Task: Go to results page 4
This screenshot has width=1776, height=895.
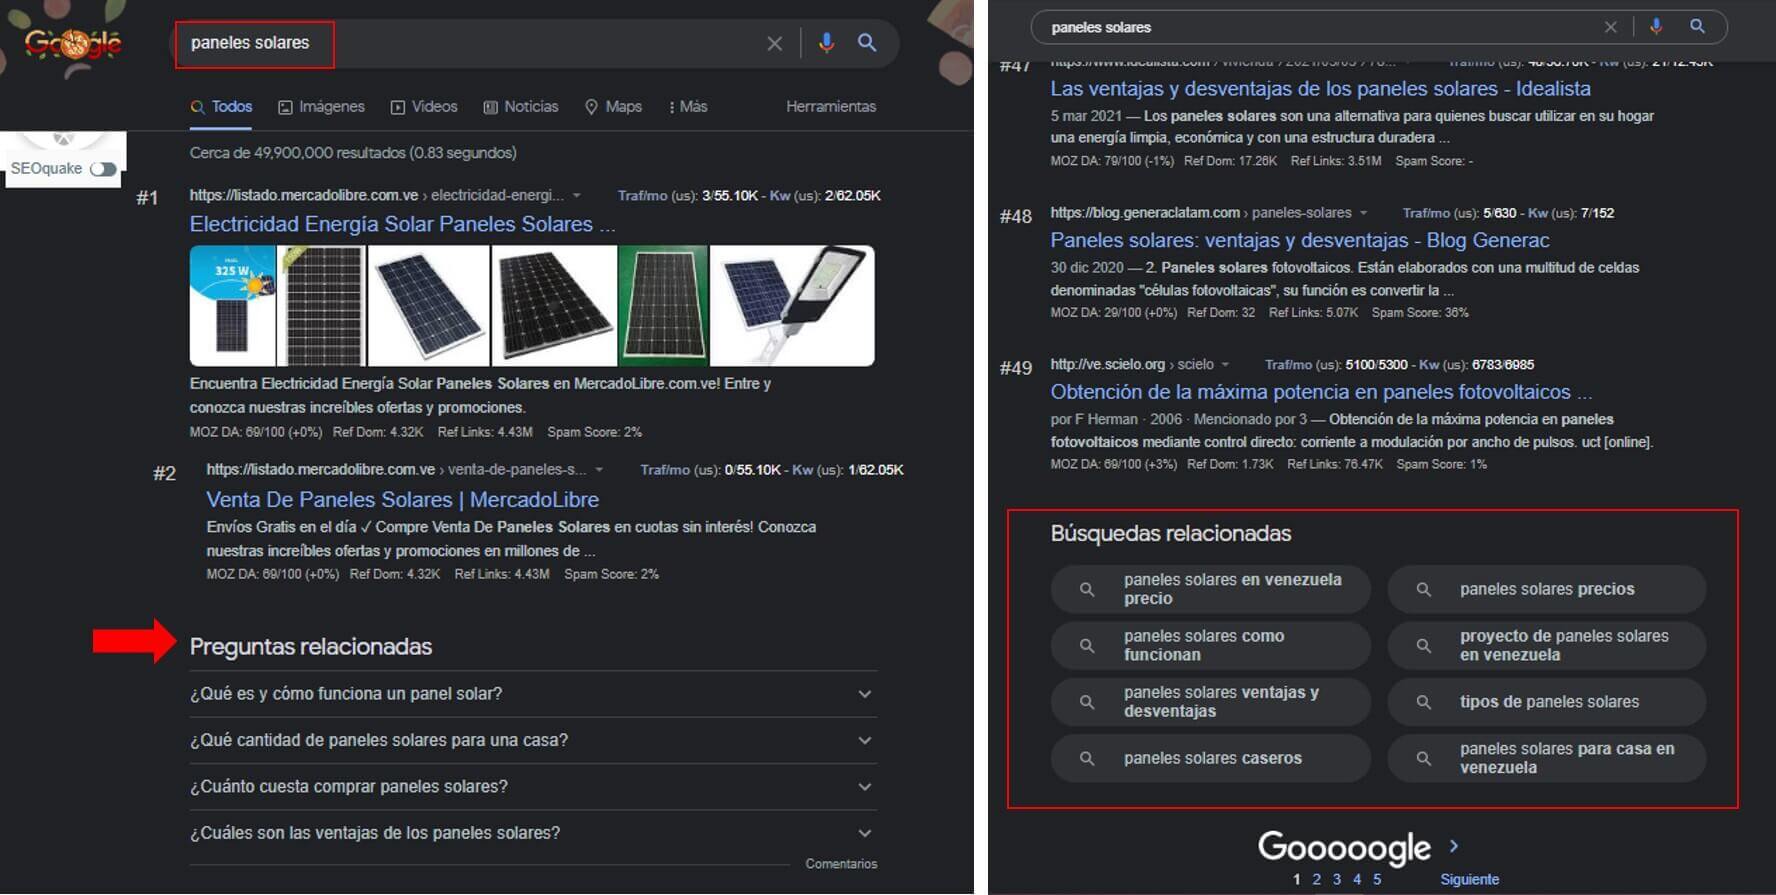Action: click(1357, 879)
